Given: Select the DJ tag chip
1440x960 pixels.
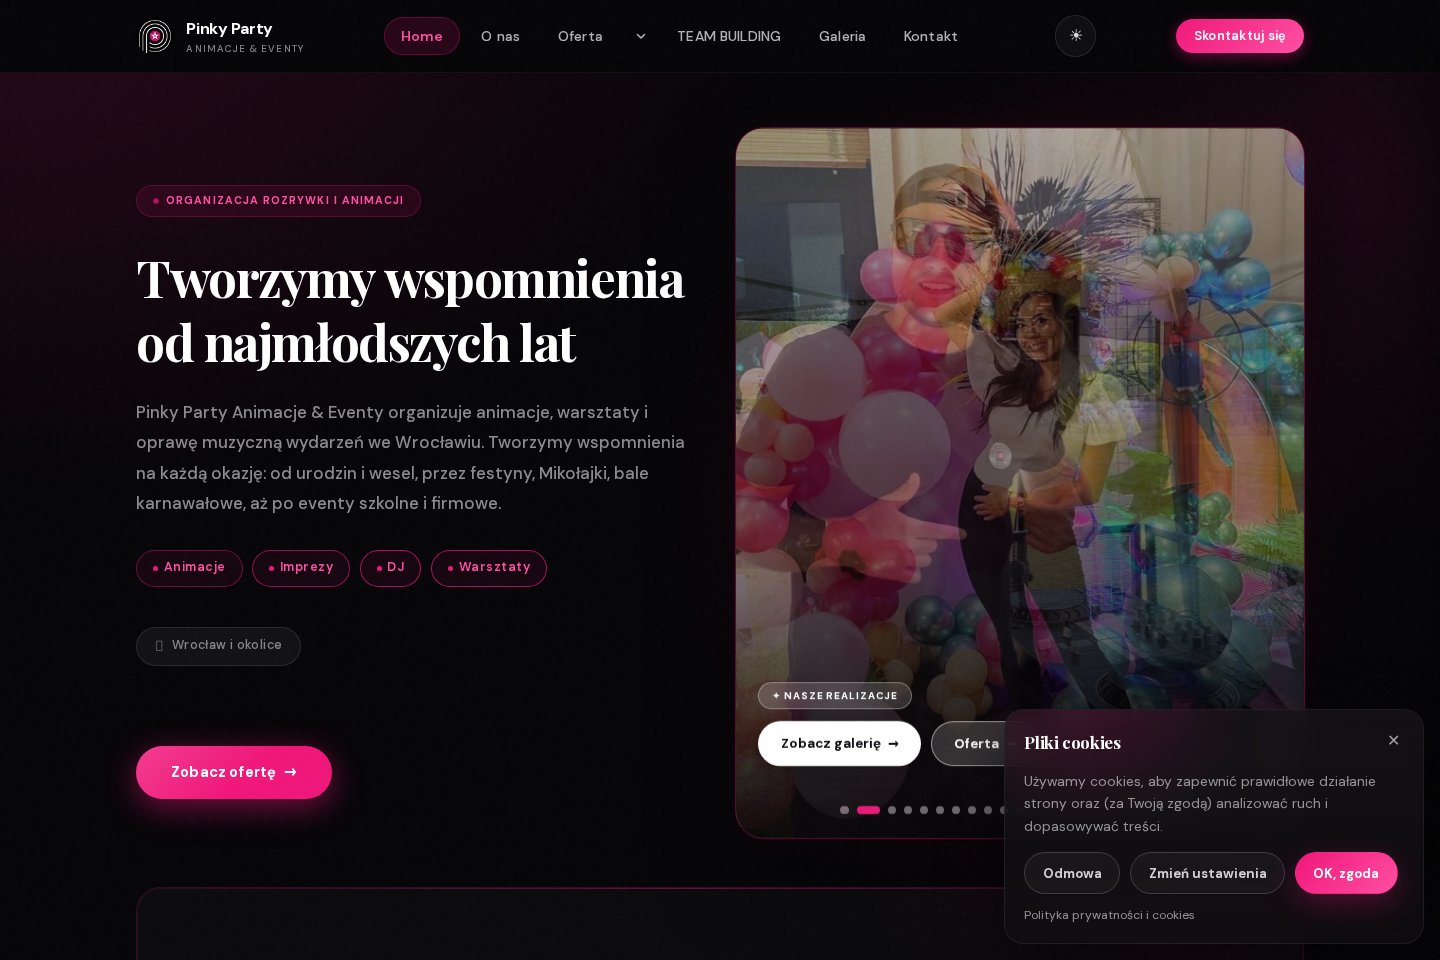Looking at the screenshot, I should [x=390, y=568].
